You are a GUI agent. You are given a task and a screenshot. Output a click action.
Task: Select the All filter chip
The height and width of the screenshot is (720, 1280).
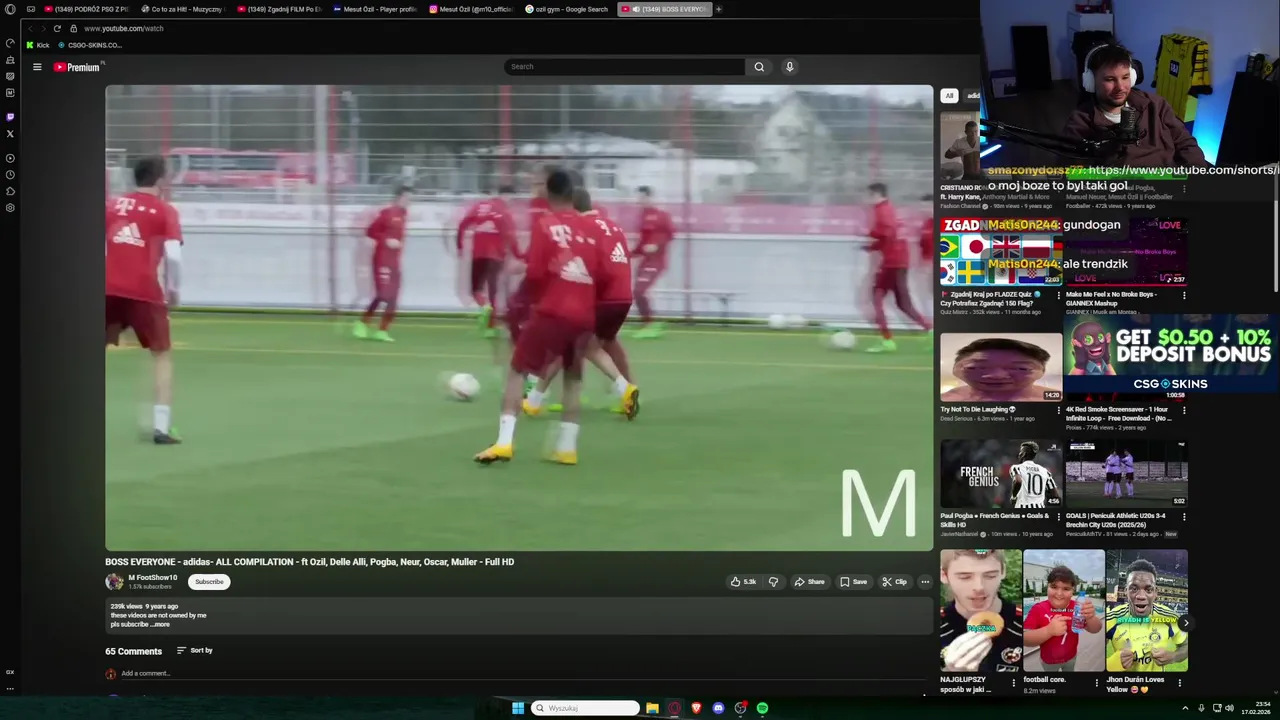pos(949,96)
